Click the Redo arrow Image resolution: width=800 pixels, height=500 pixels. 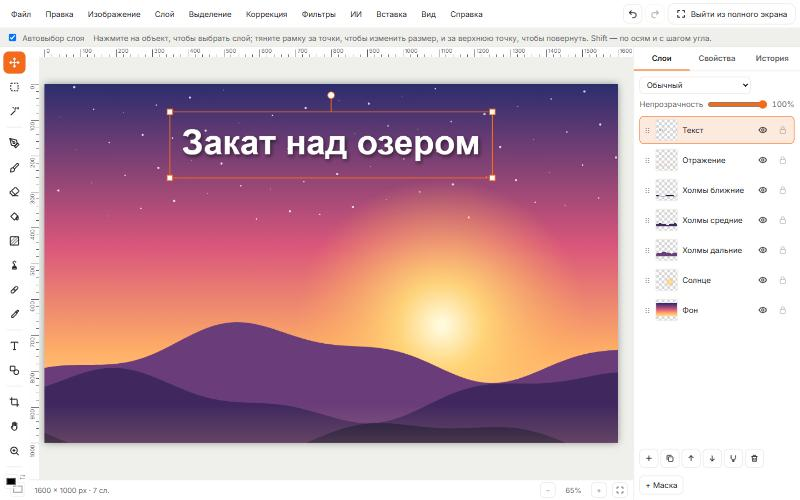(x=655, y=14)
